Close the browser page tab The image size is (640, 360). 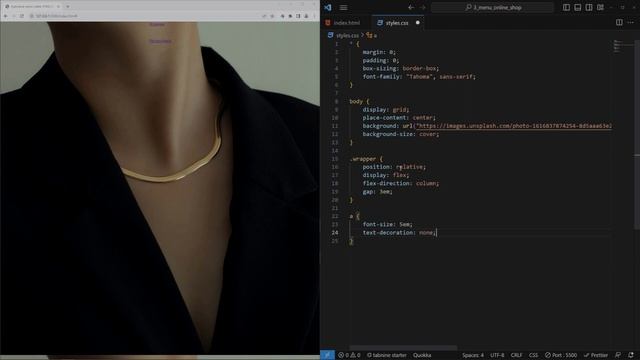[x=58, y=7]
